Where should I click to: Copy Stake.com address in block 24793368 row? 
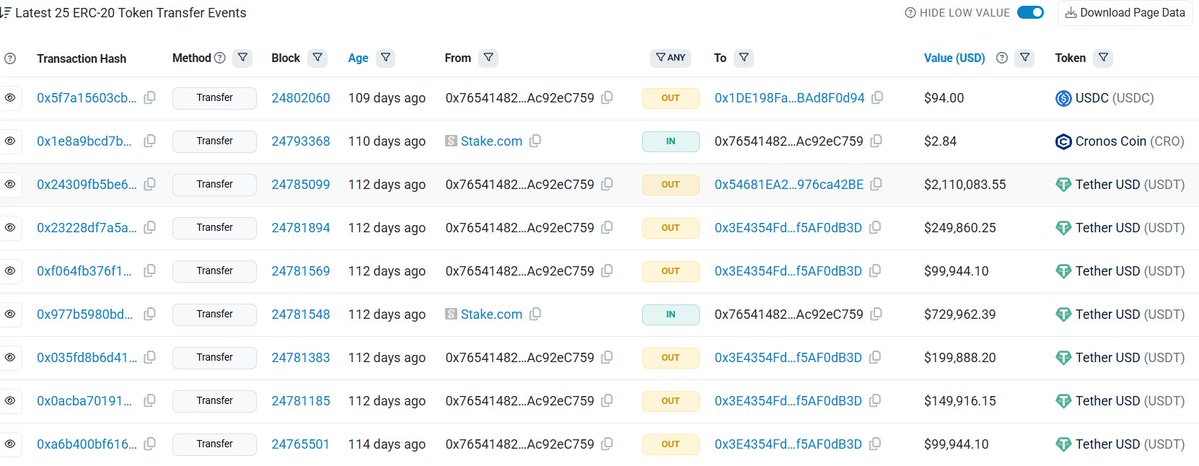tap(535, 141)
